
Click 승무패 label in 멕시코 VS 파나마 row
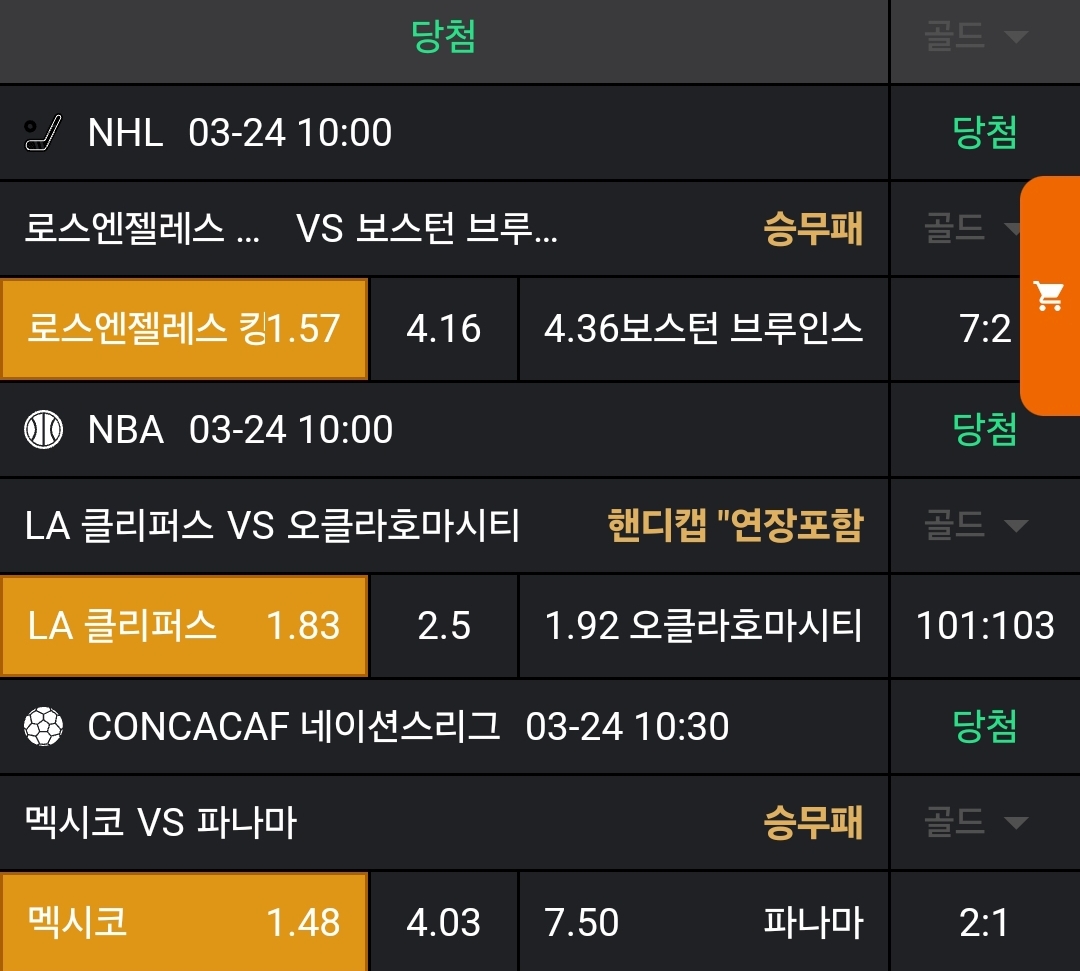click(x=812, y=823)
